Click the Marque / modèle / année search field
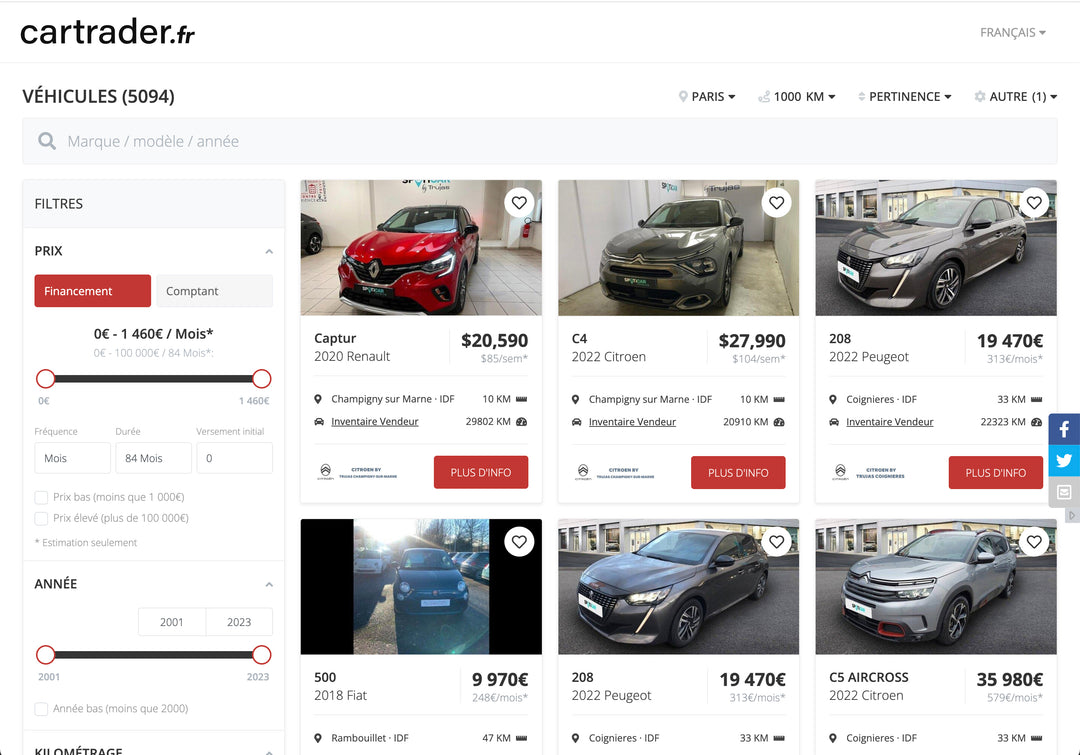 click(540, 141)
